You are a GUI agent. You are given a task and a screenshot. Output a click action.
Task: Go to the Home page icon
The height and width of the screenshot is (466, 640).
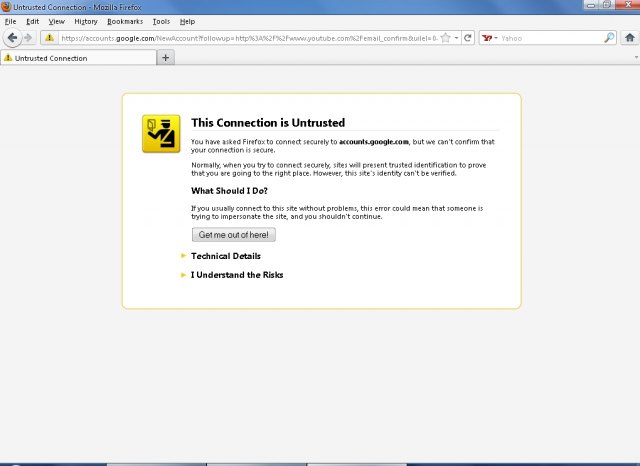pyautogui.click(x=630, y=38)
